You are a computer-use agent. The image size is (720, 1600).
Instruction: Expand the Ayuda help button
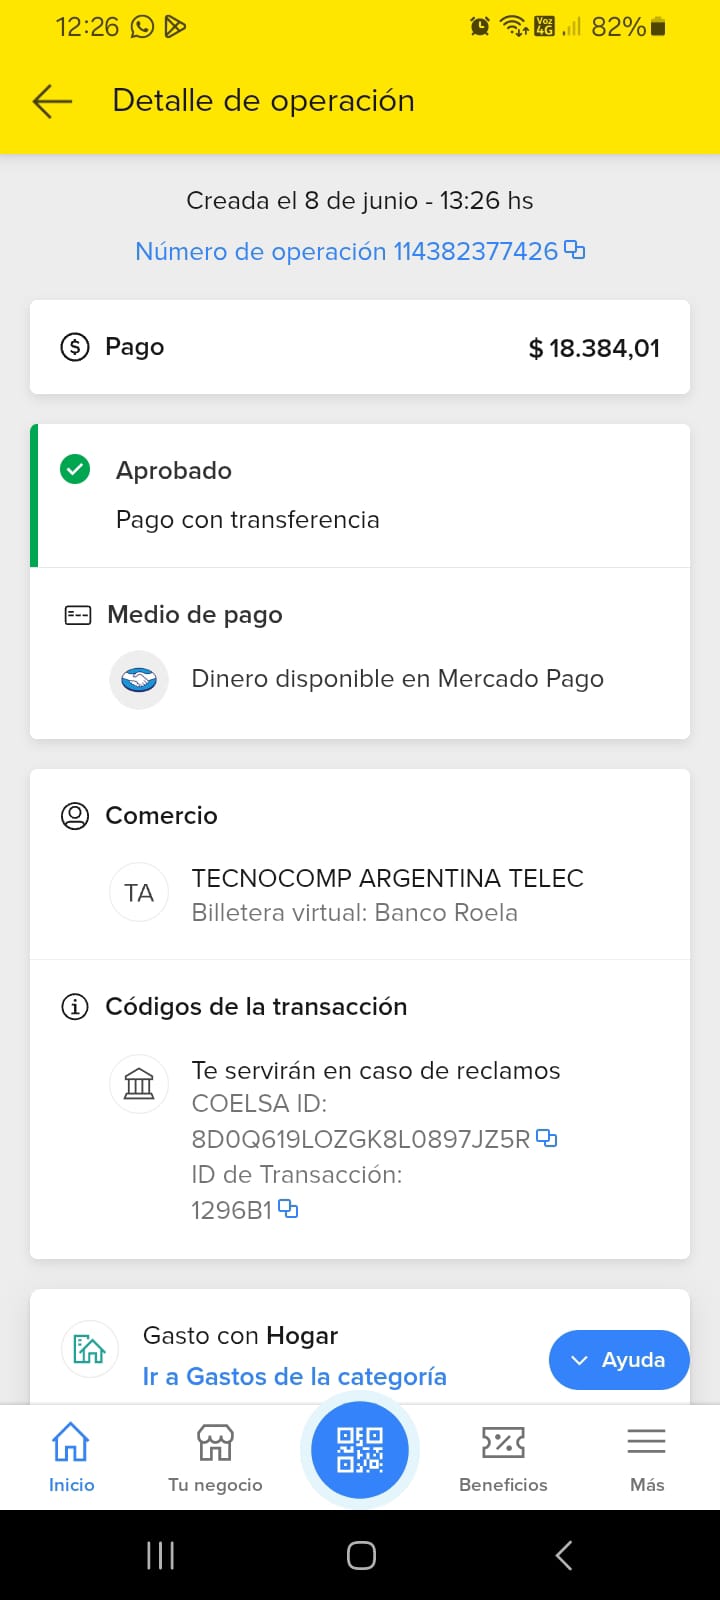click(619, 1359)
